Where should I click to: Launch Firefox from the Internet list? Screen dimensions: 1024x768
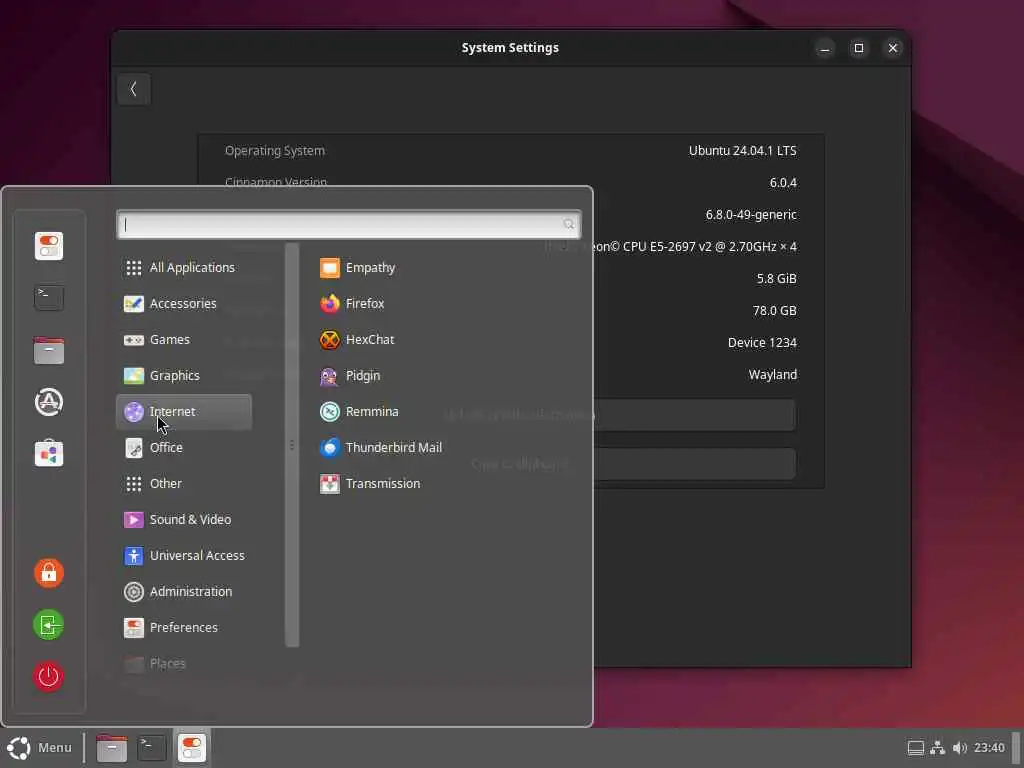353,304
